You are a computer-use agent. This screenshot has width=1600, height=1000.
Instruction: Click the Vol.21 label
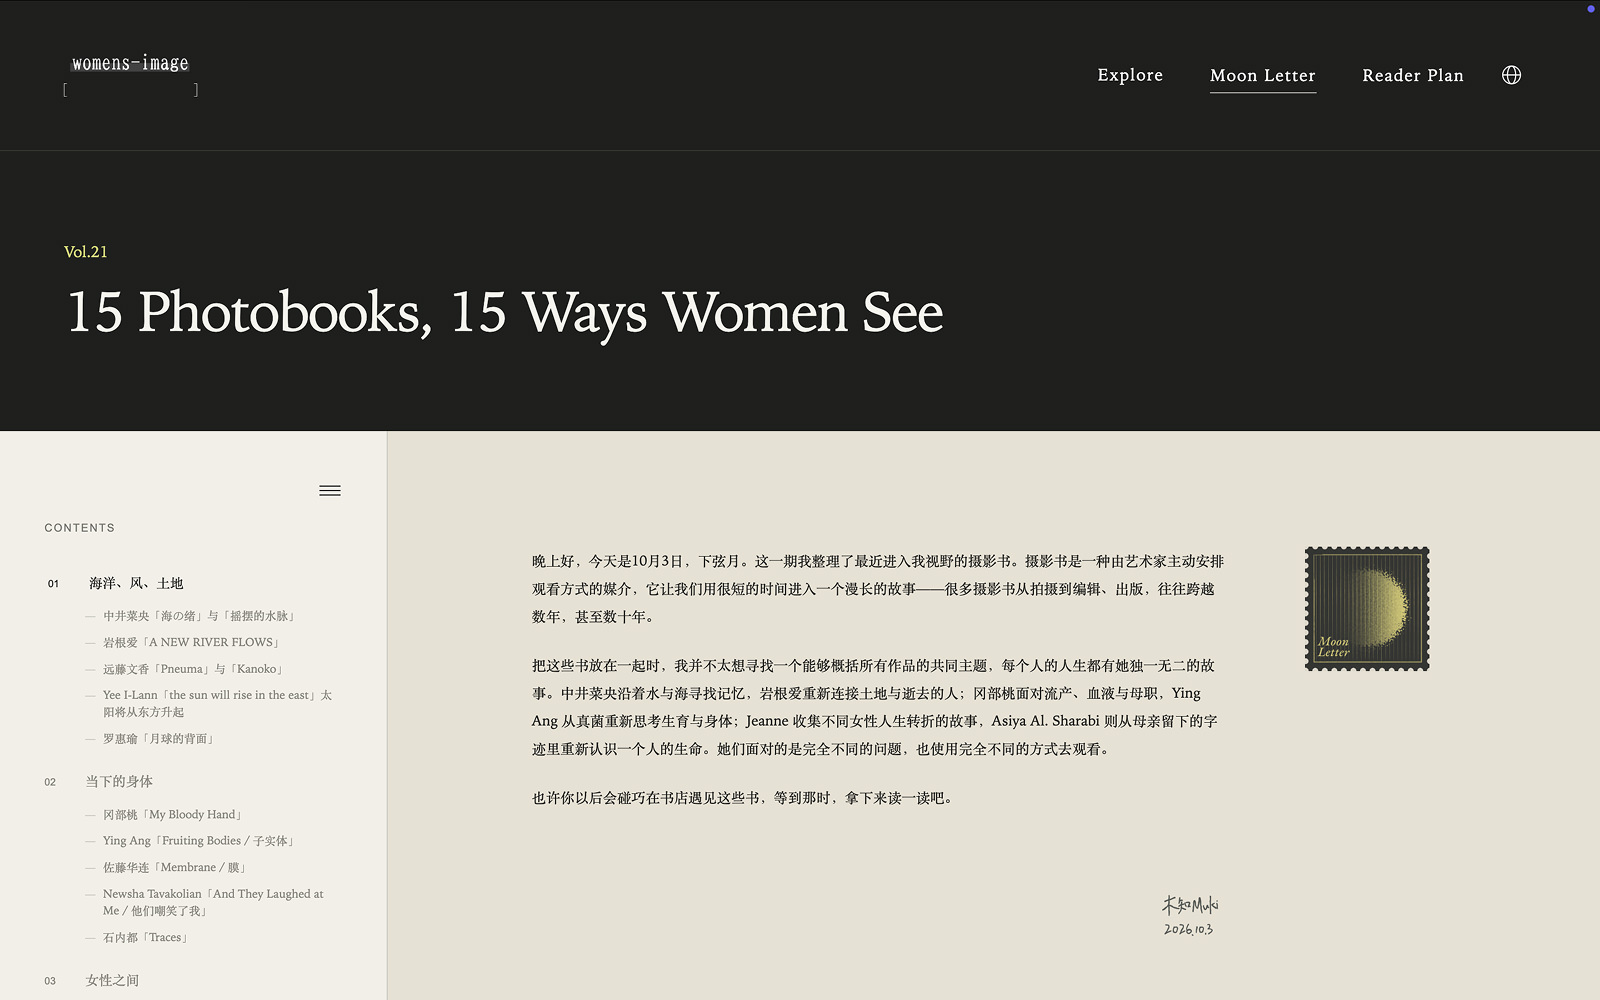point(86,252)
